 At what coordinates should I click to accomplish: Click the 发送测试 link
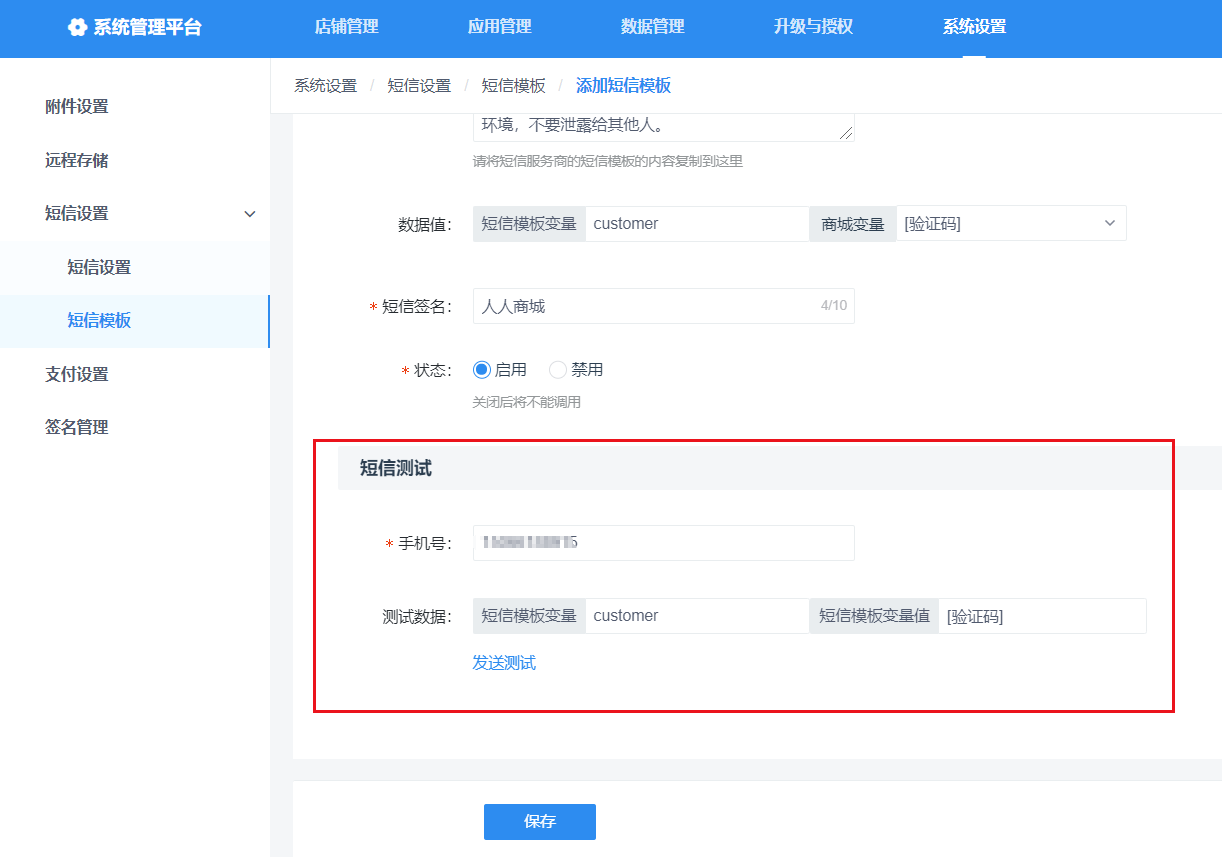tap(504, 663)
